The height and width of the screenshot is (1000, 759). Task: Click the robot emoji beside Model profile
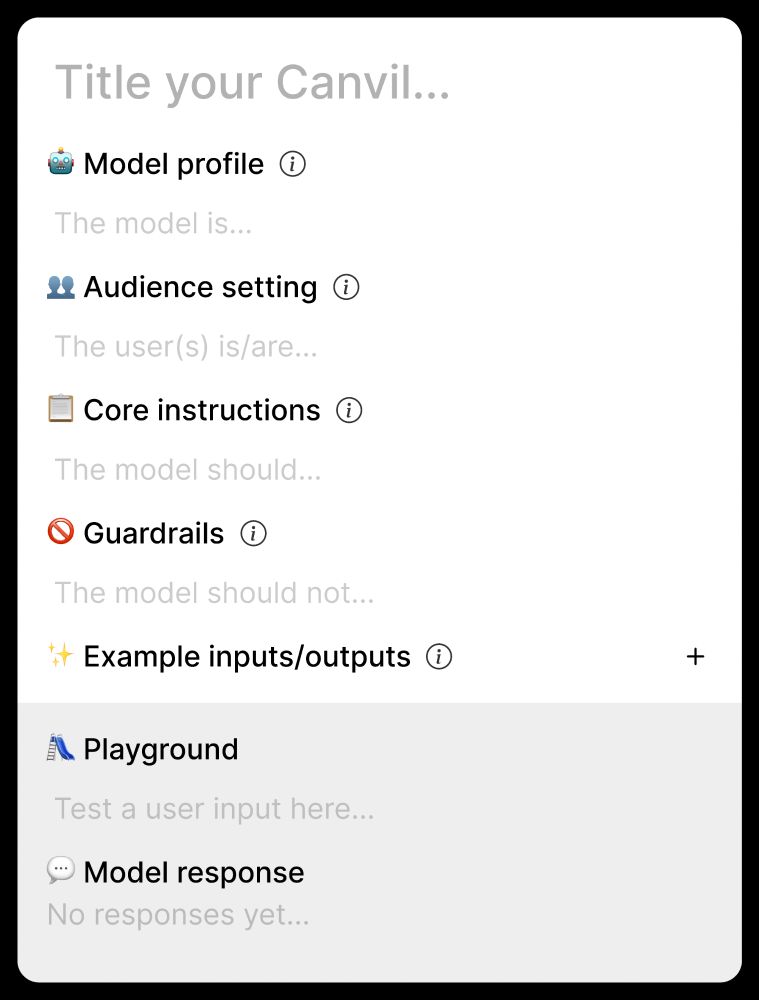pos(61,162)
